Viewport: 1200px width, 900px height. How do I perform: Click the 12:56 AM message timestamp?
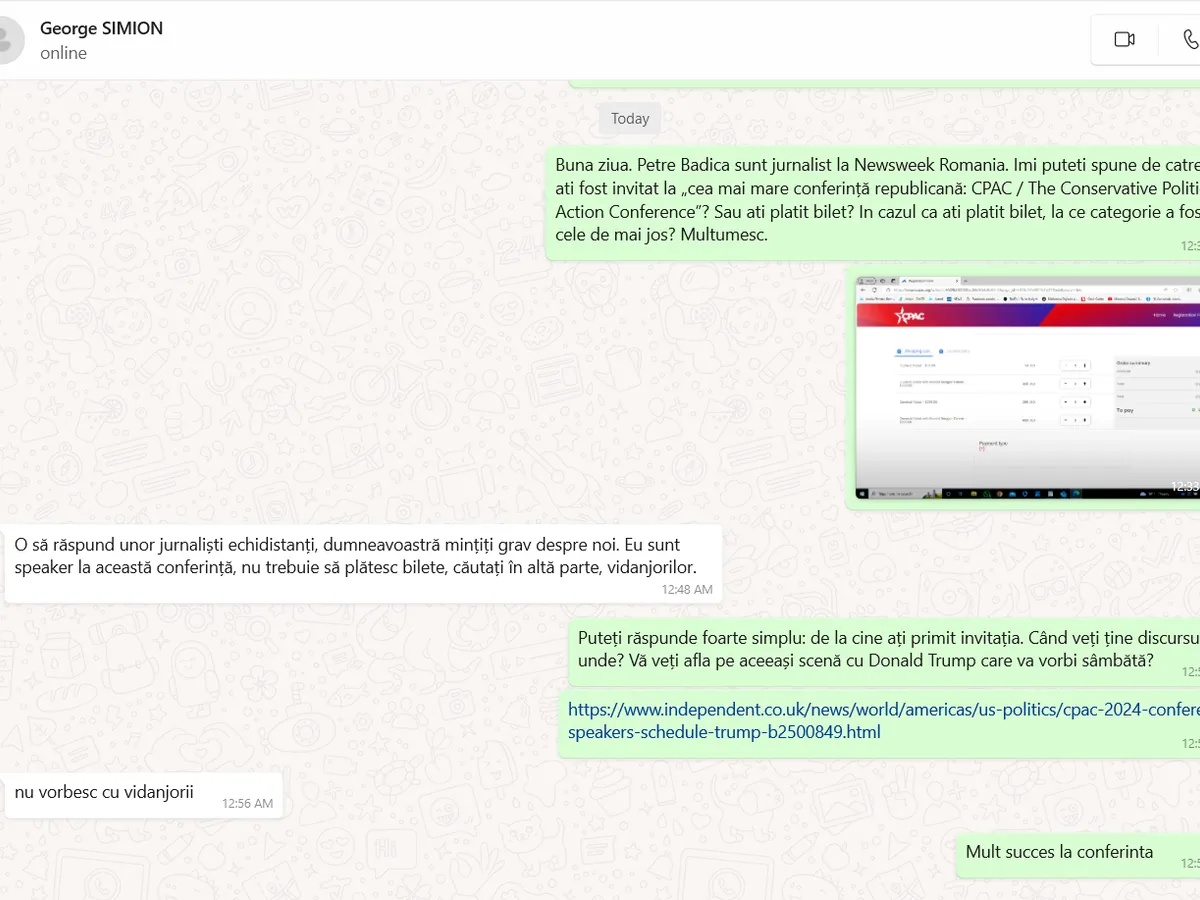pyautogui.click(x=247, y=803)
